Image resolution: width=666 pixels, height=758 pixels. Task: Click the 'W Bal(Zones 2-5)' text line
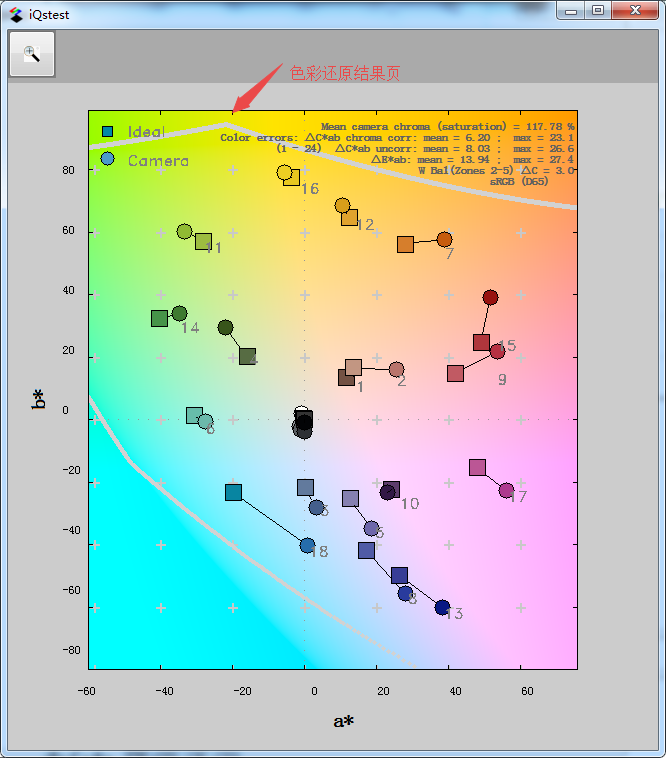pos(496,170)
